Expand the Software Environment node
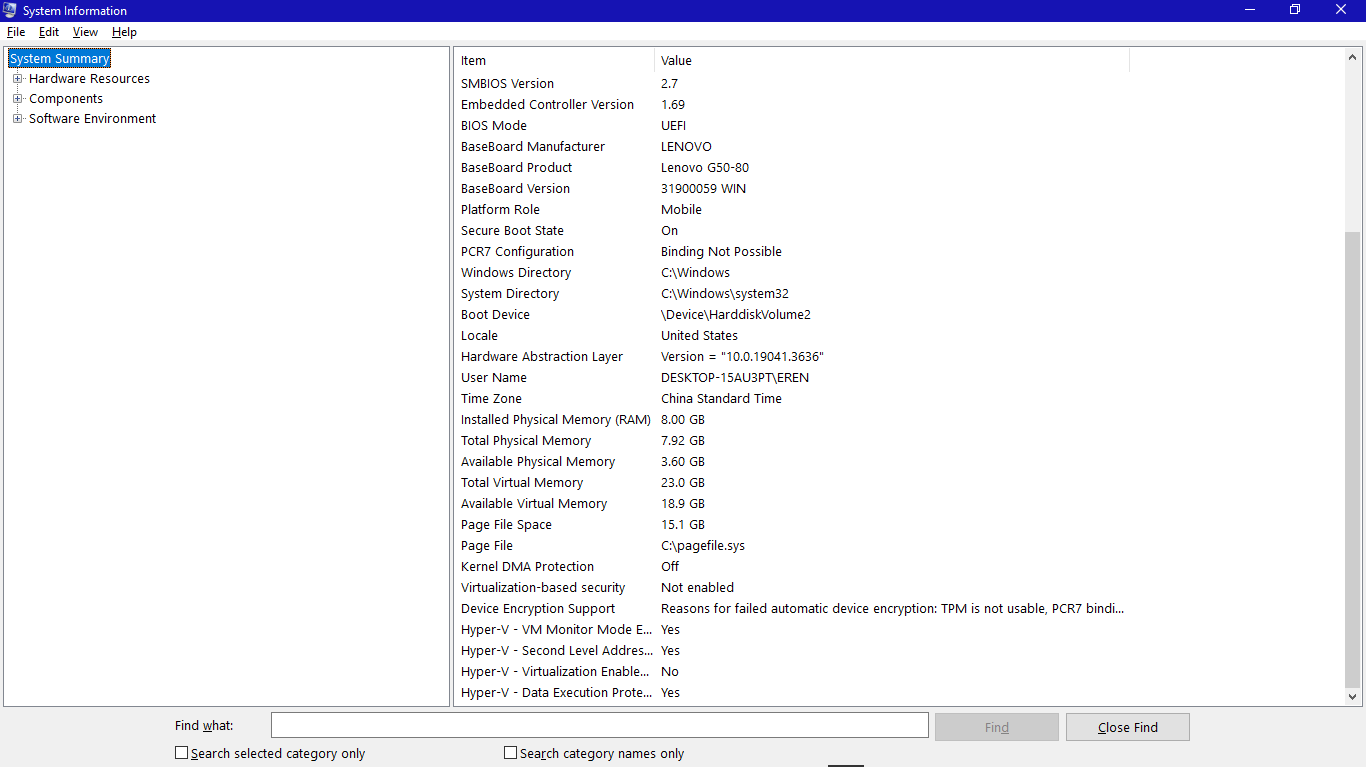 pyautogui.click(x=17, y=119)
